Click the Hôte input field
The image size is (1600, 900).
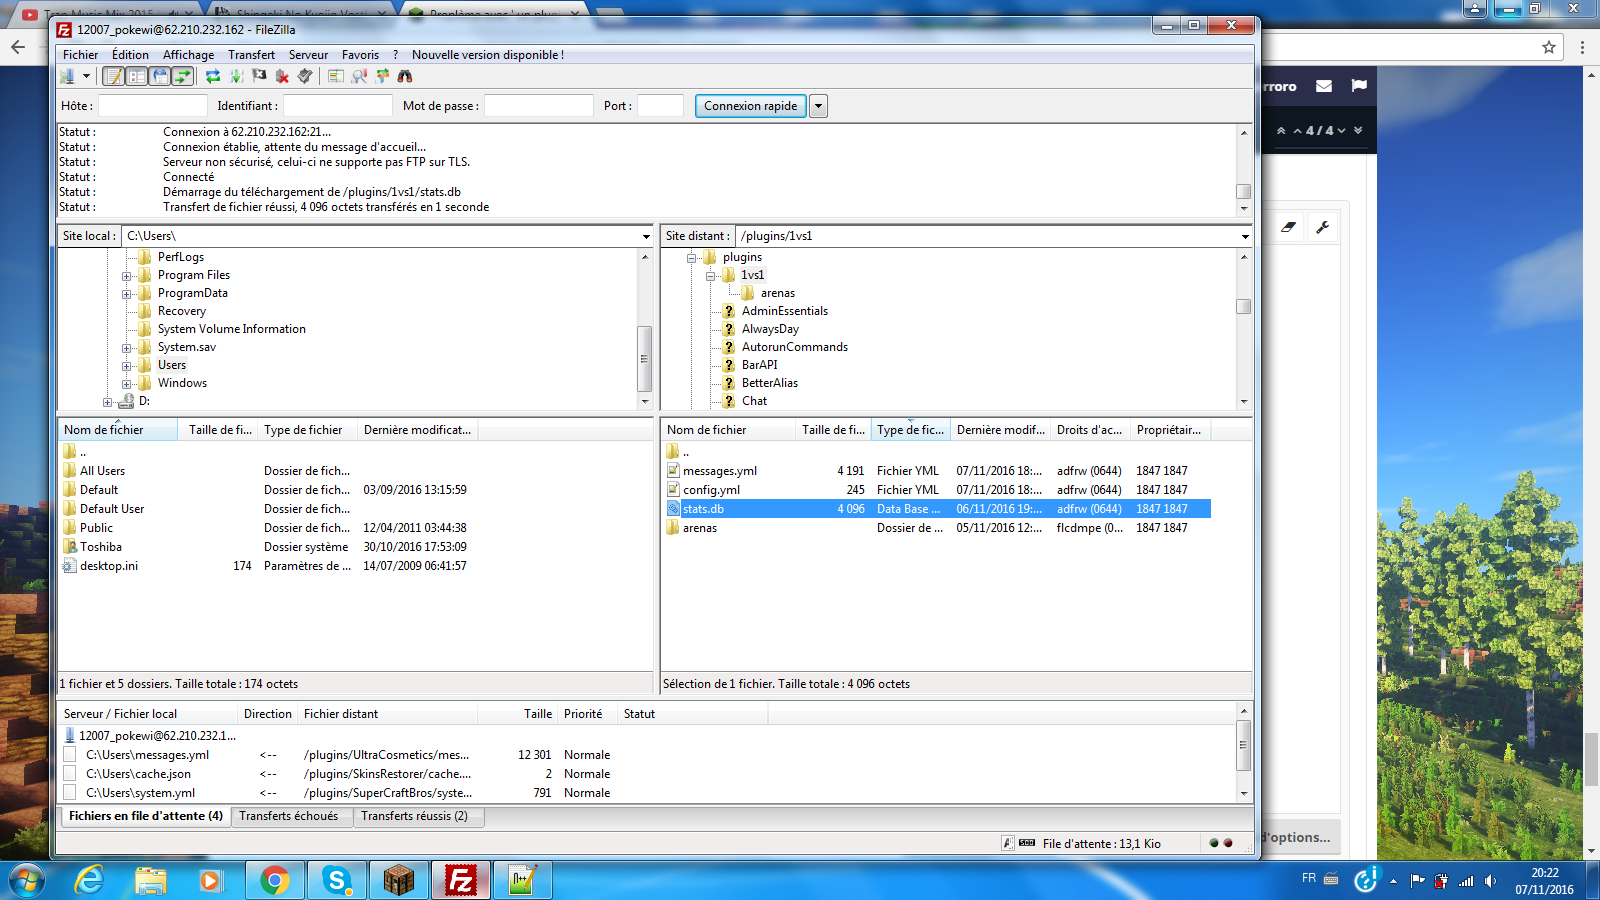coord(152,106)
